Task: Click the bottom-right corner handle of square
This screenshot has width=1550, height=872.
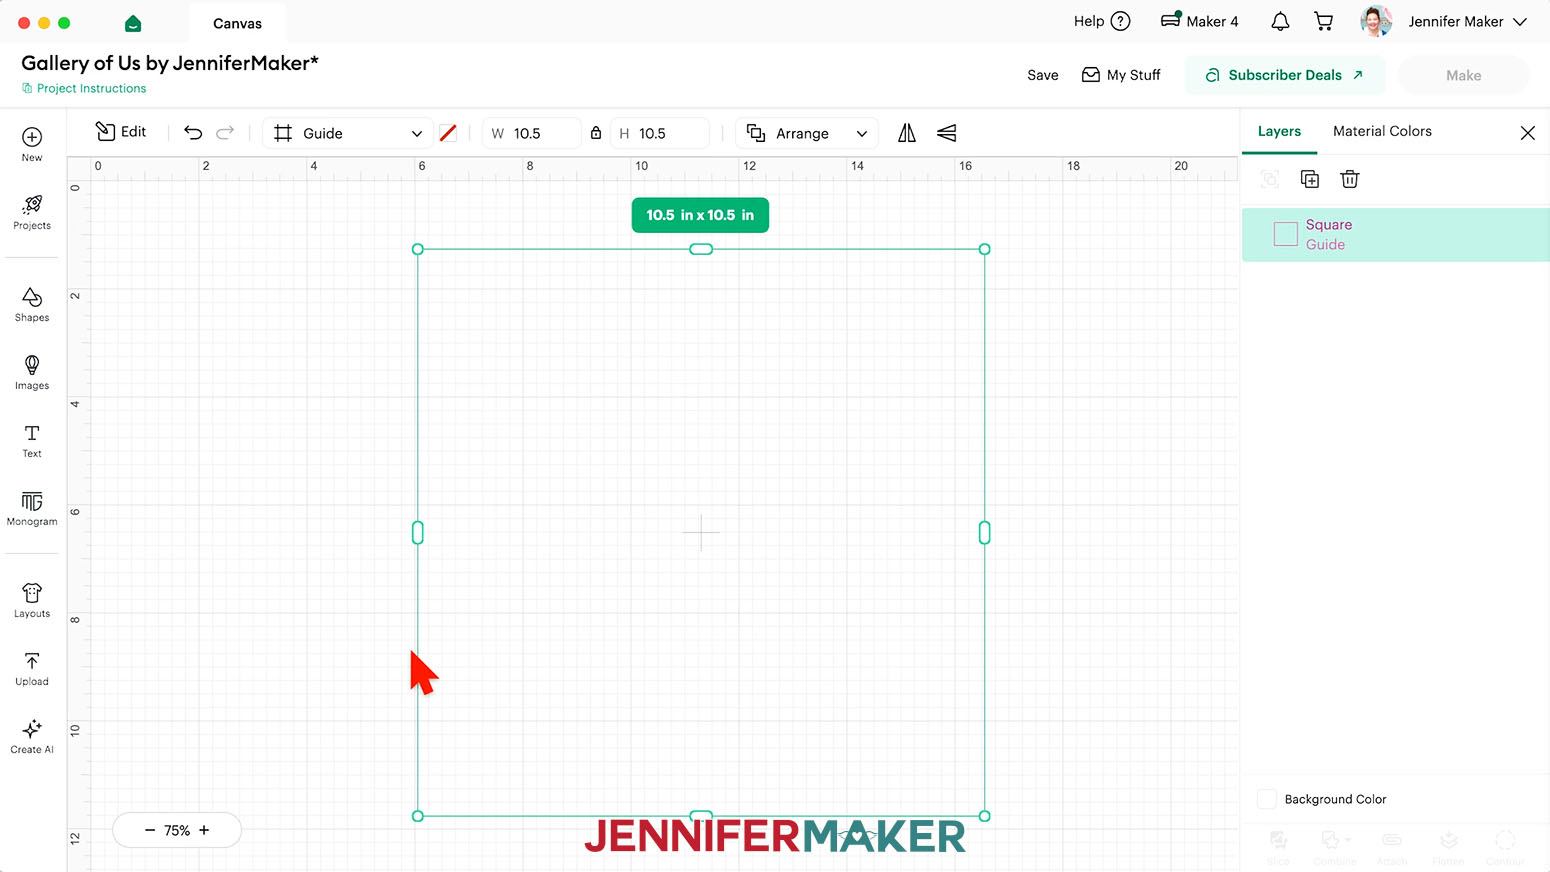Action: point(985,816)
